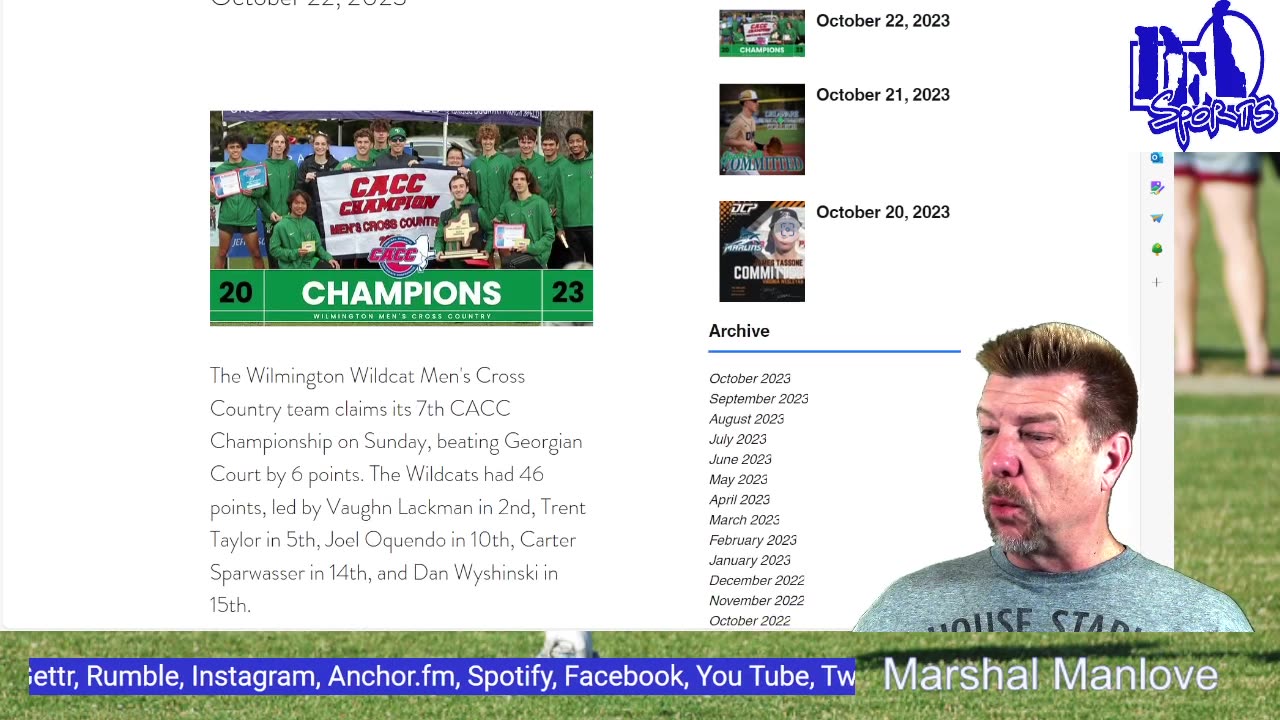Open Drop paper-plane icon in the sidebar
The width and height of the screenshot is (1280, 720).
(x=1156, y=218)
